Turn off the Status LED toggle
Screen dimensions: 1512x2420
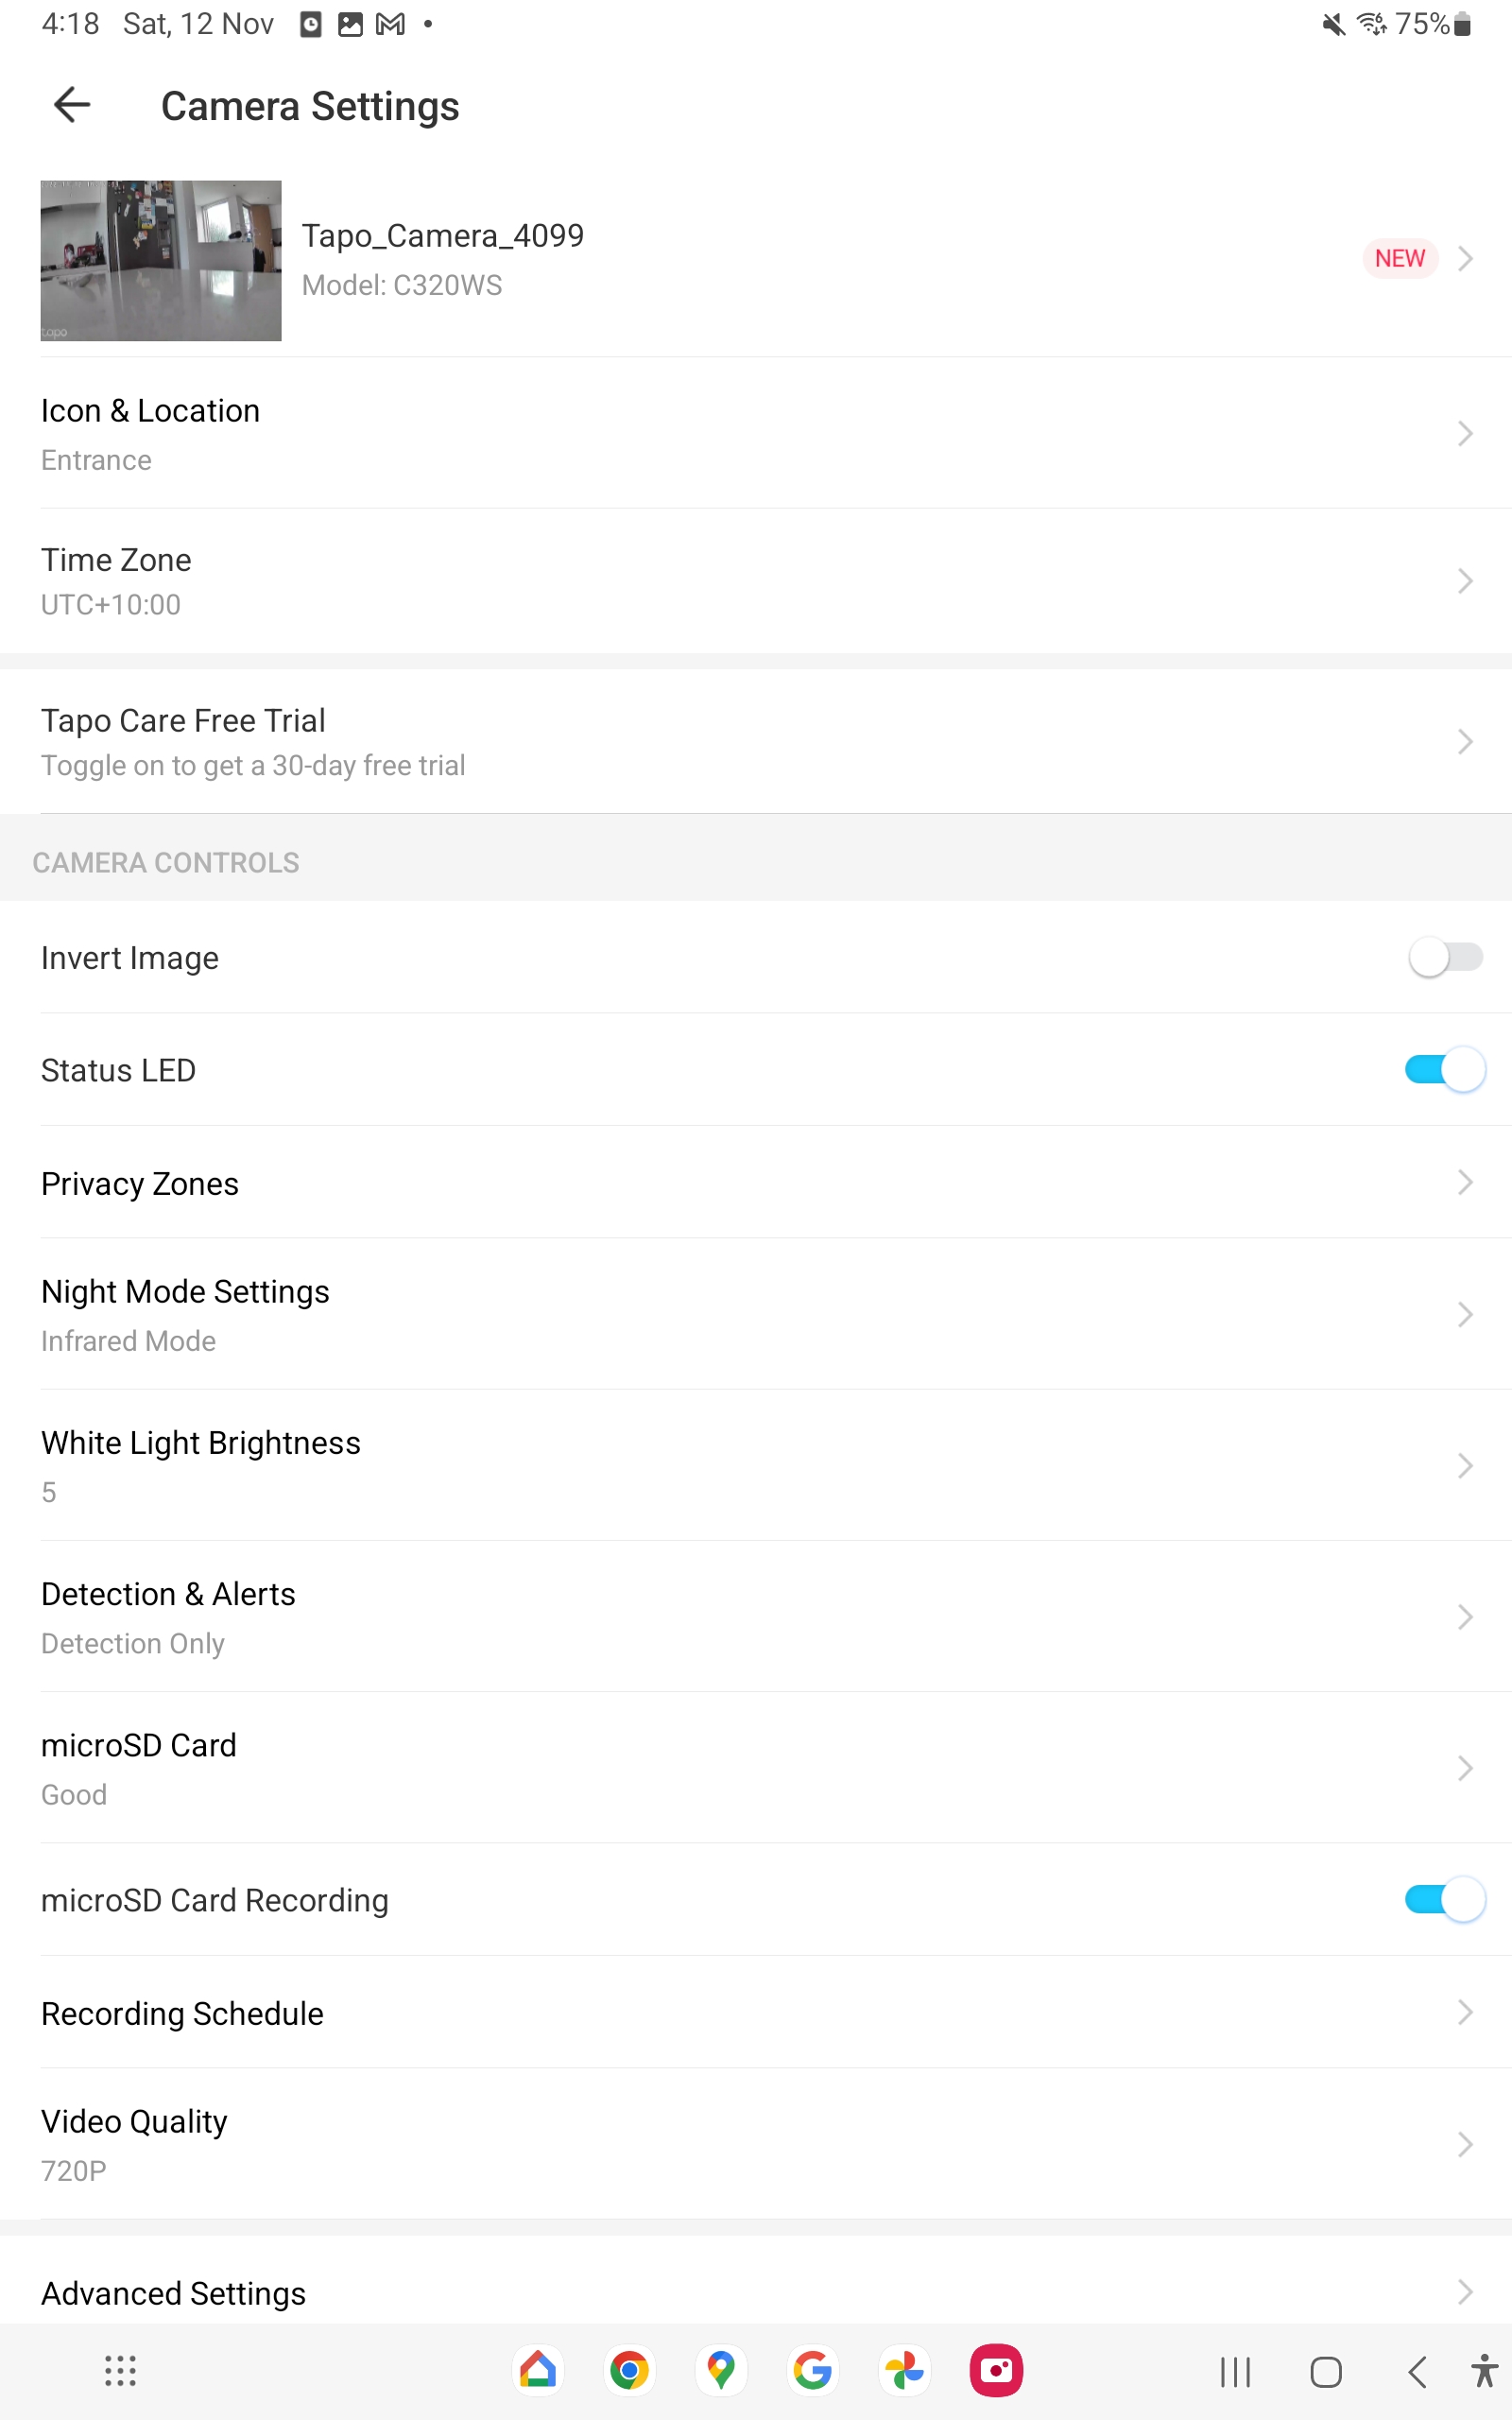click(x=1444, y=1070)
